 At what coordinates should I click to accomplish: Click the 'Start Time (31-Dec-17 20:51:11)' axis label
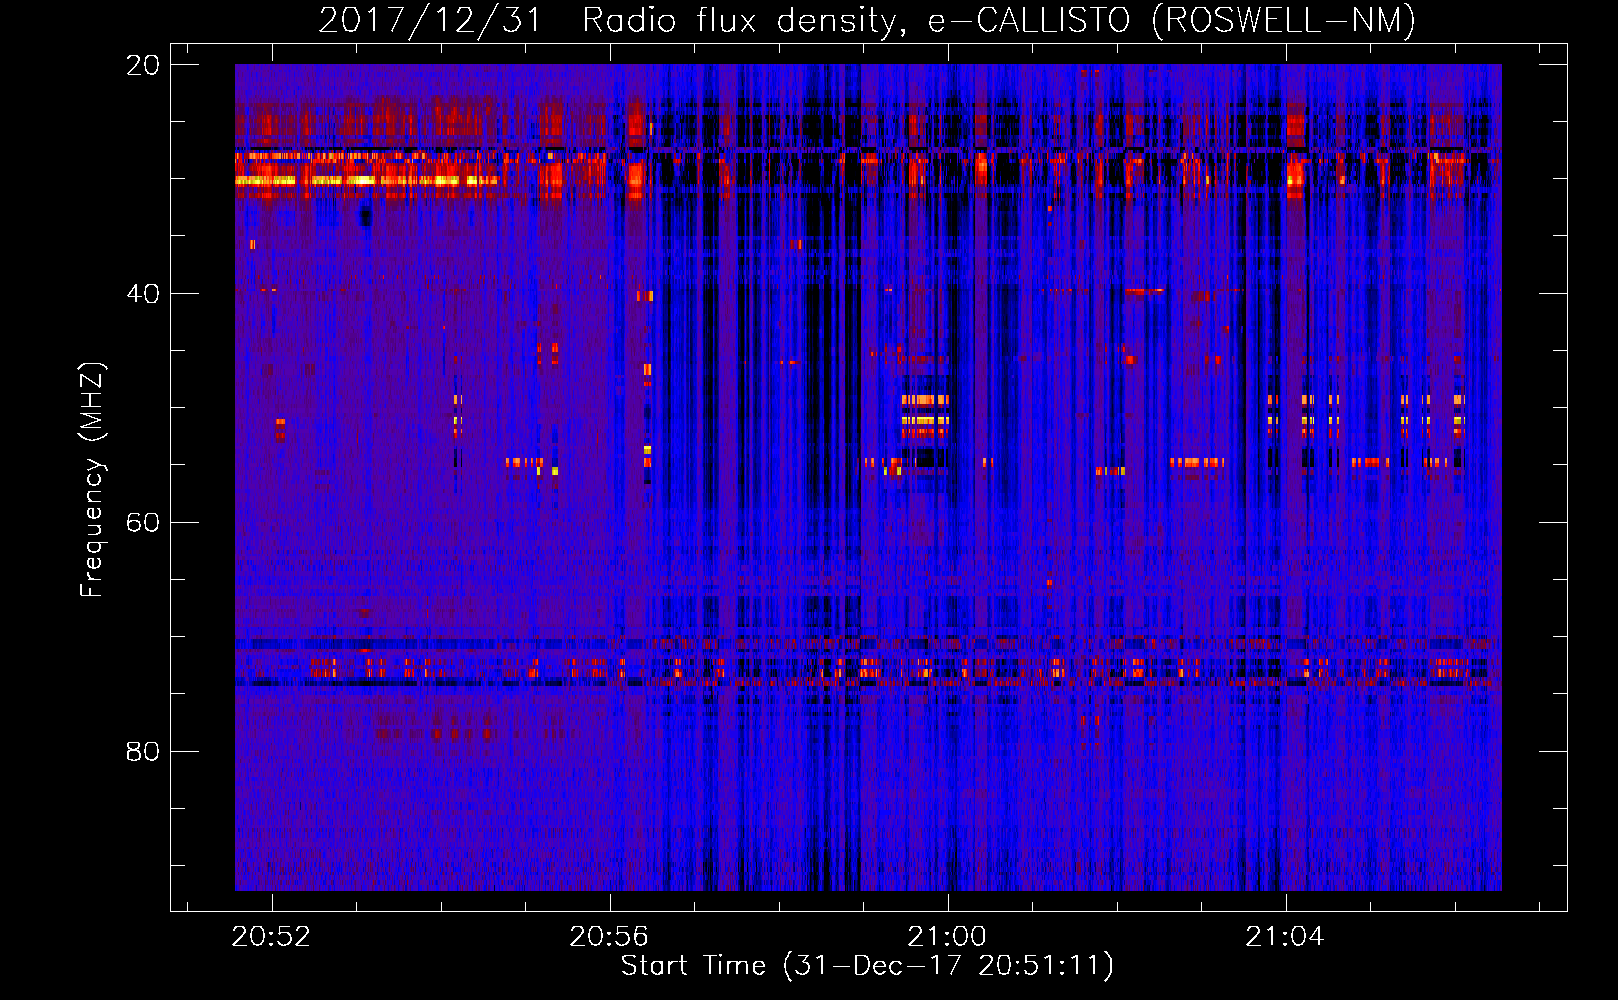(867, 966)
